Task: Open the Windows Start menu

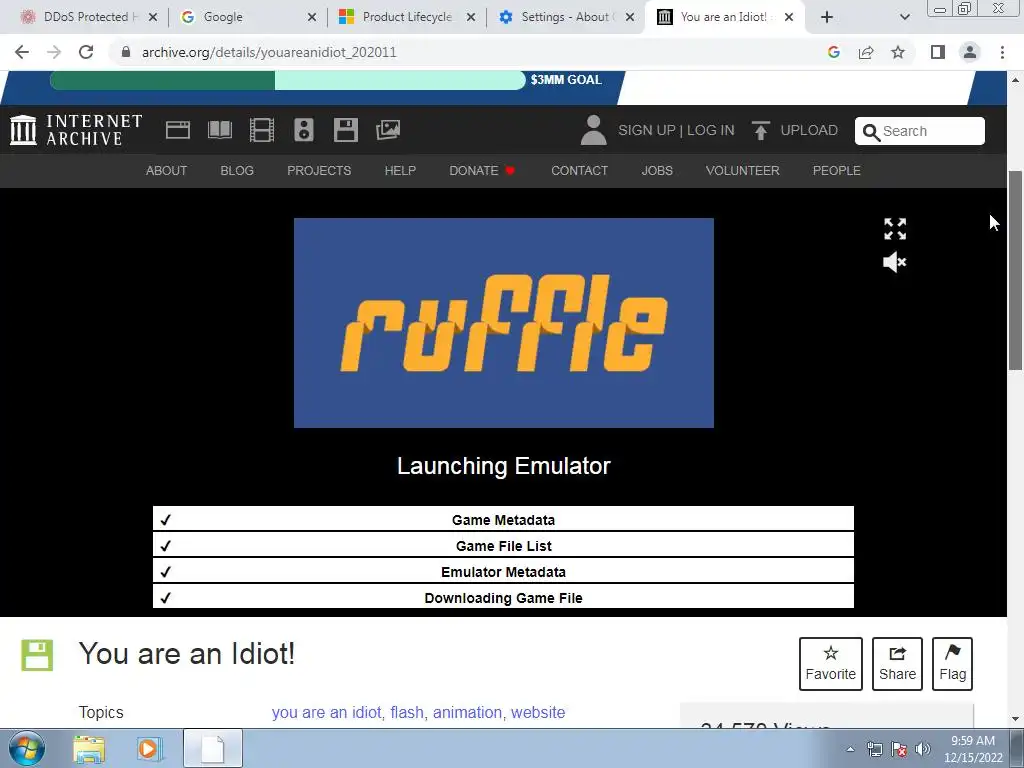Action: click(x=27, y=748)
